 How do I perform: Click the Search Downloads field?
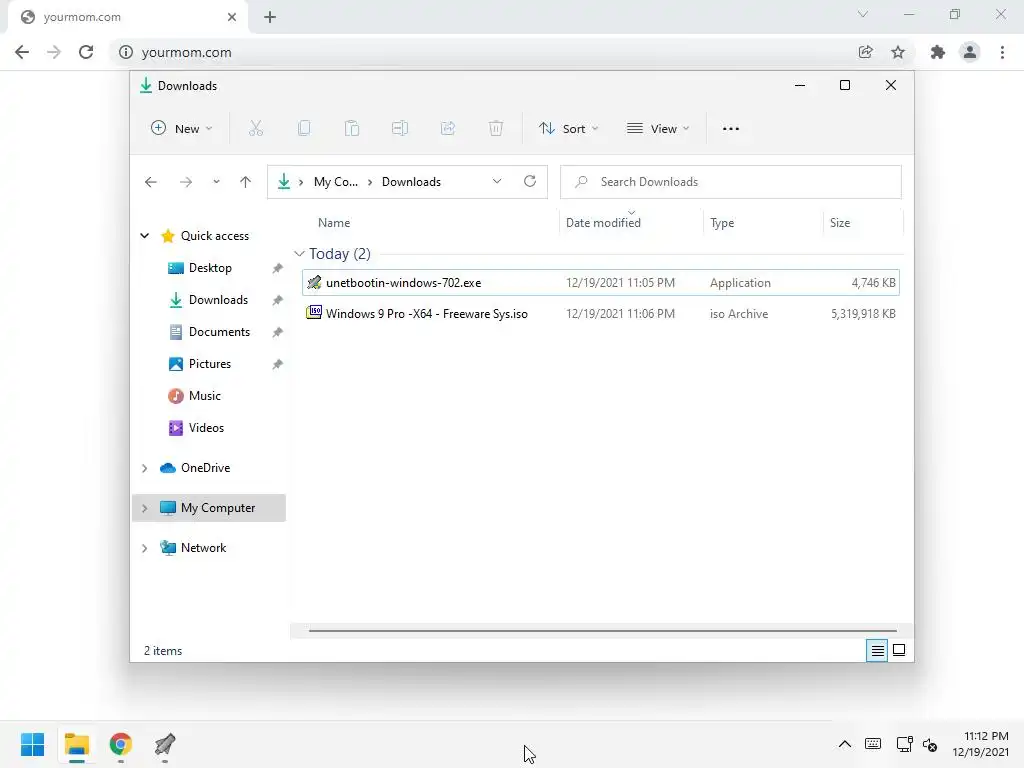point(731,182)
